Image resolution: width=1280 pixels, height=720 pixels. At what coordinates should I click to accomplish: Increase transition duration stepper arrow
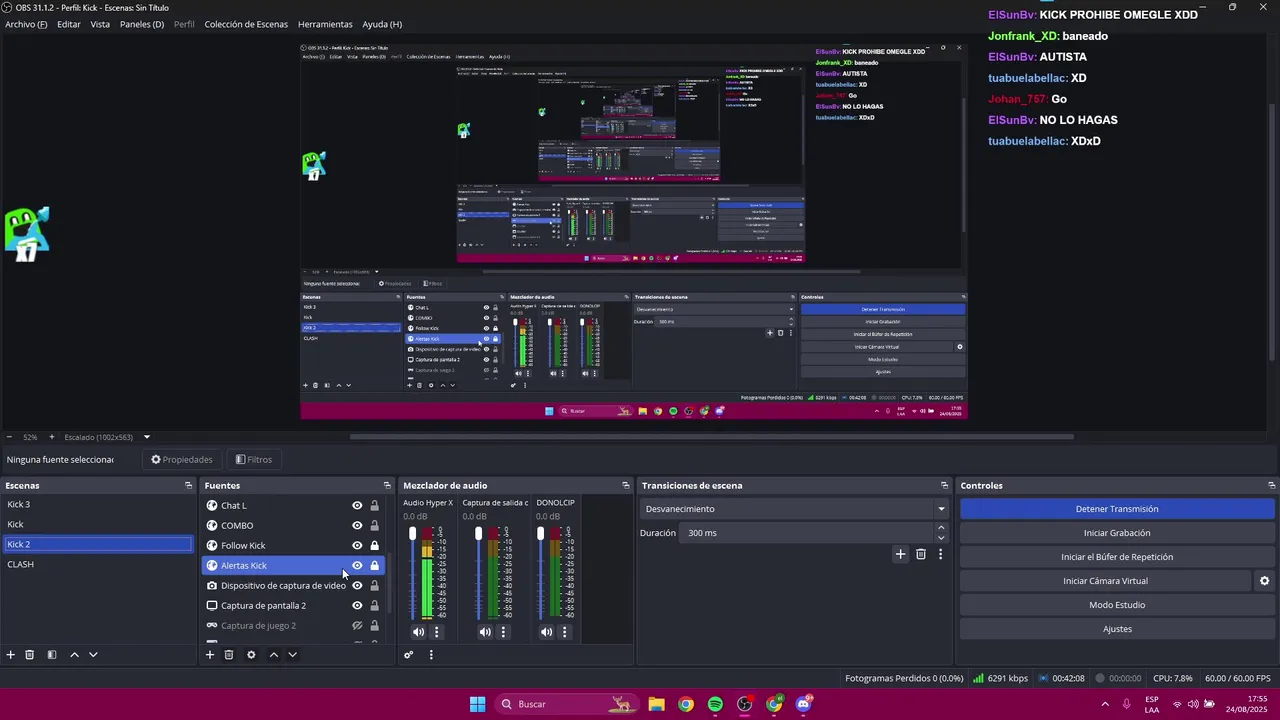coord(941,529)
